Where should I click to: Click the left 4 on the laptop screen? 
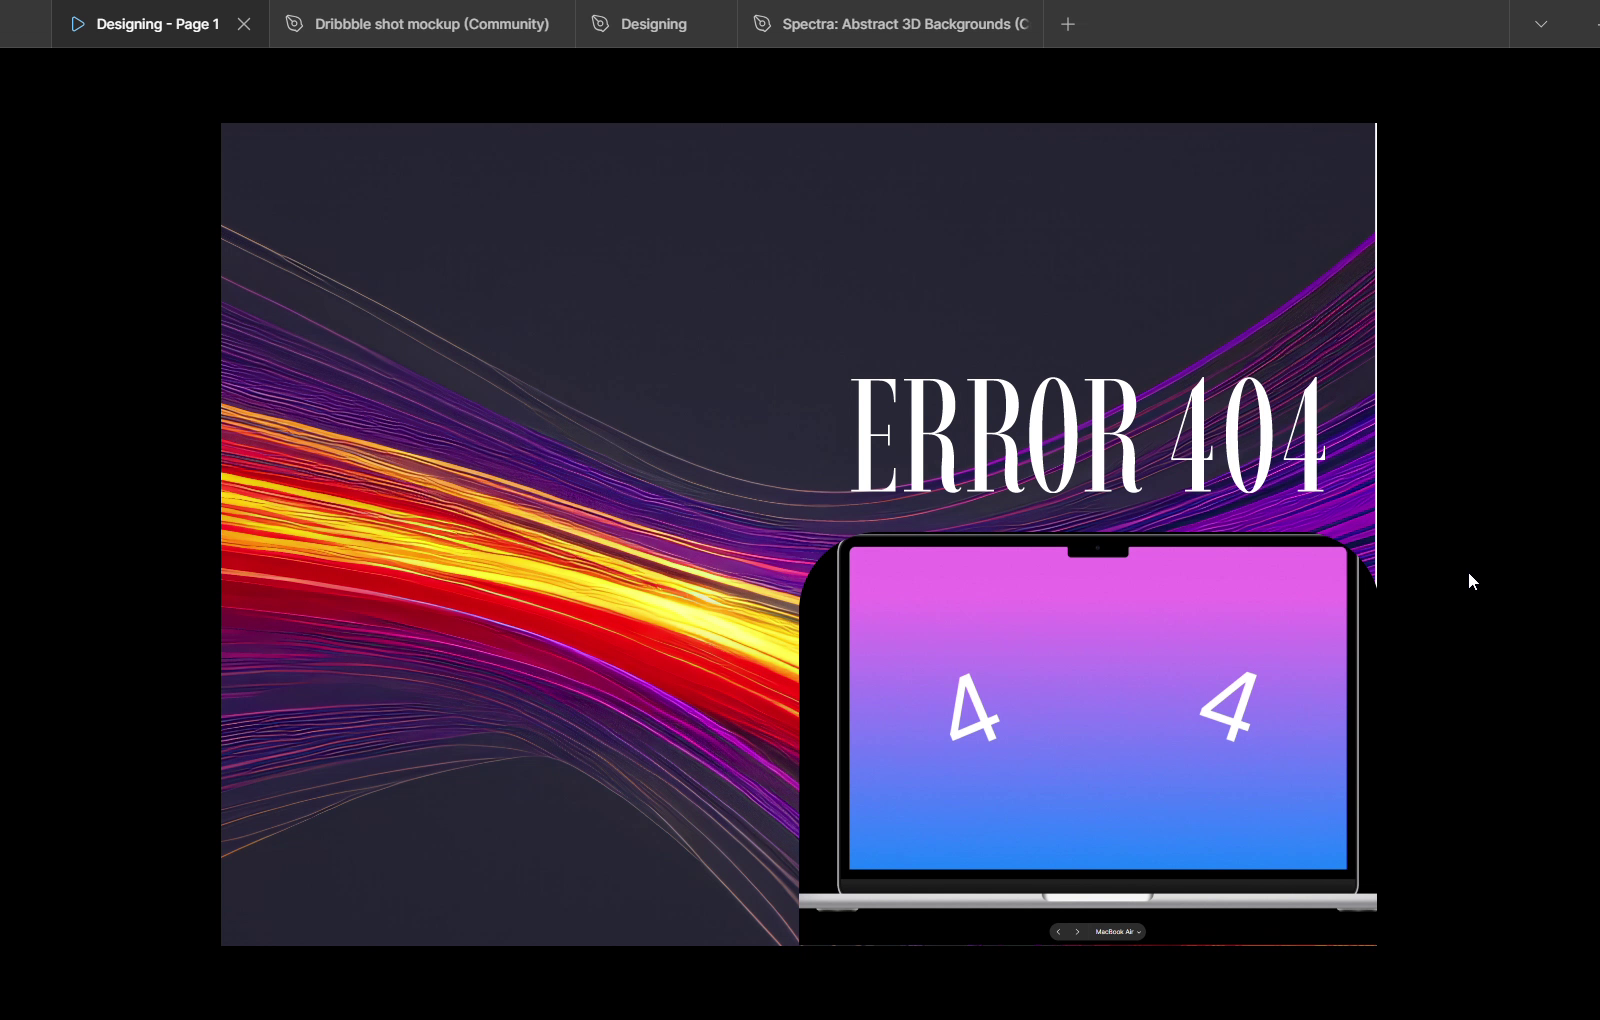click(973, 708)
